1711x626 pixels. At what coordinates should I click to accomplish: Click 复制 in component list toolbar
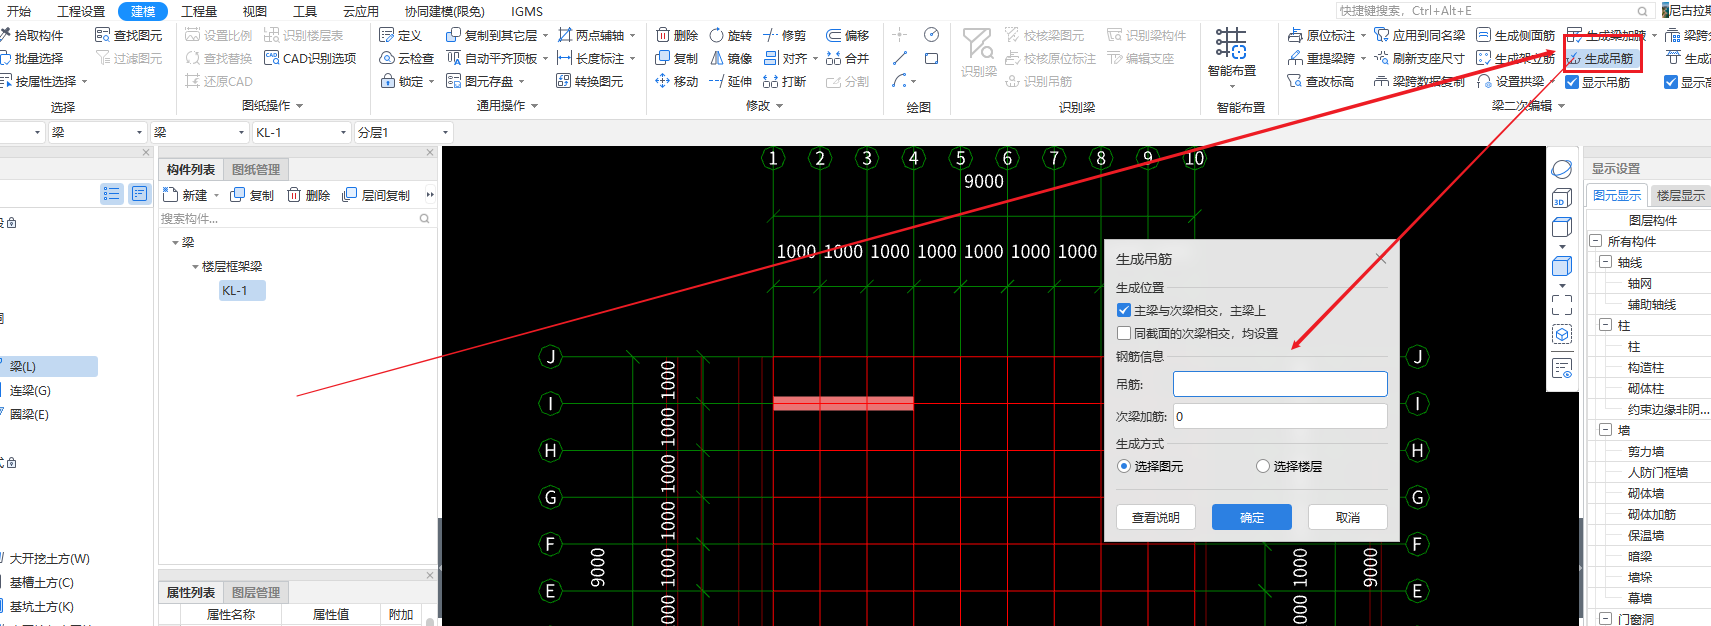[252, 195]
